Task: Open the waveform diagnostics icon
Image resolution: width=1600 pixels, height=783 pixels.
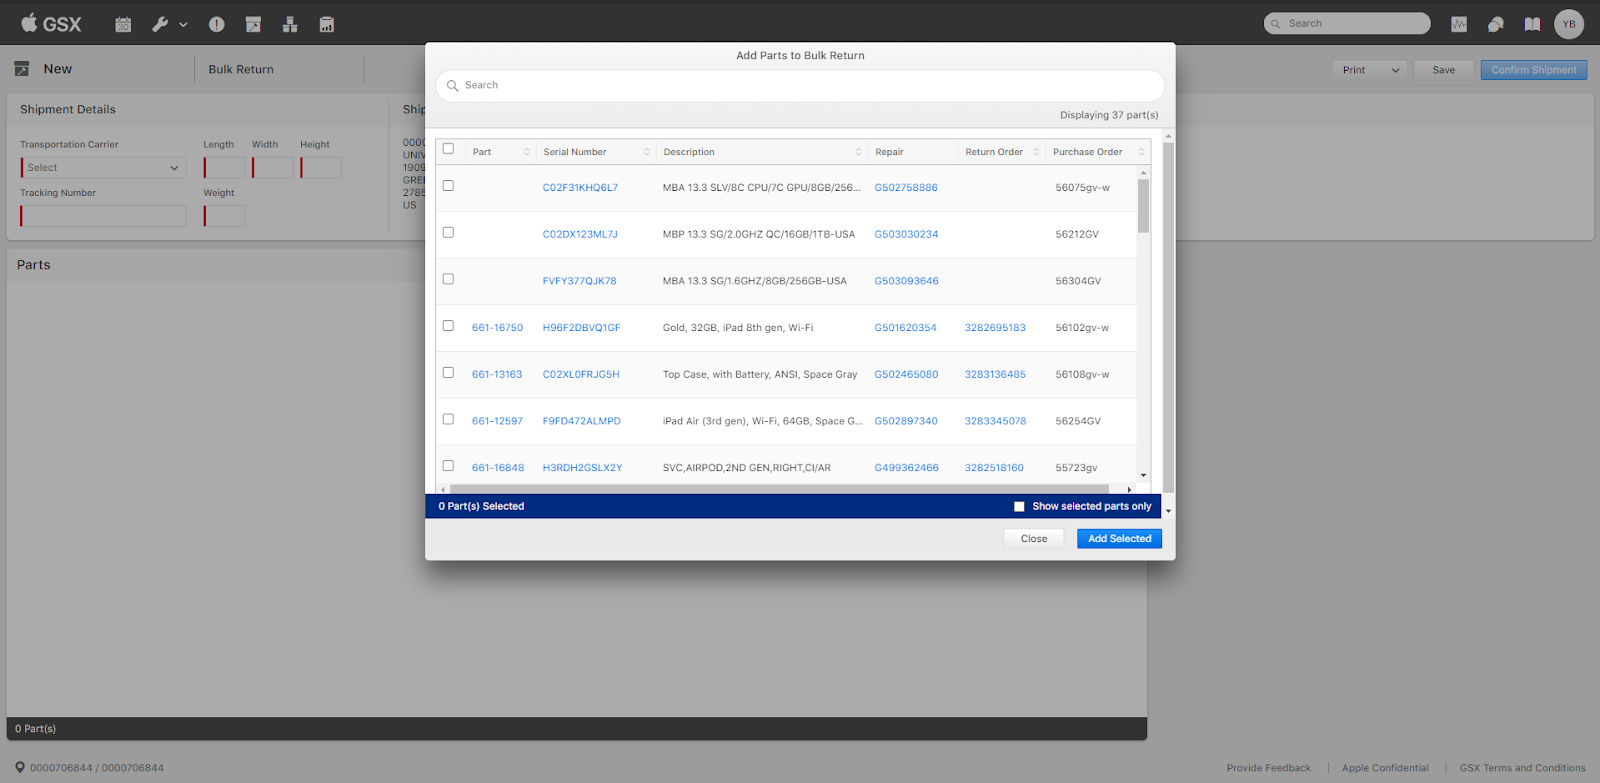Action: pyautogui.click(x=1459, y=24)
